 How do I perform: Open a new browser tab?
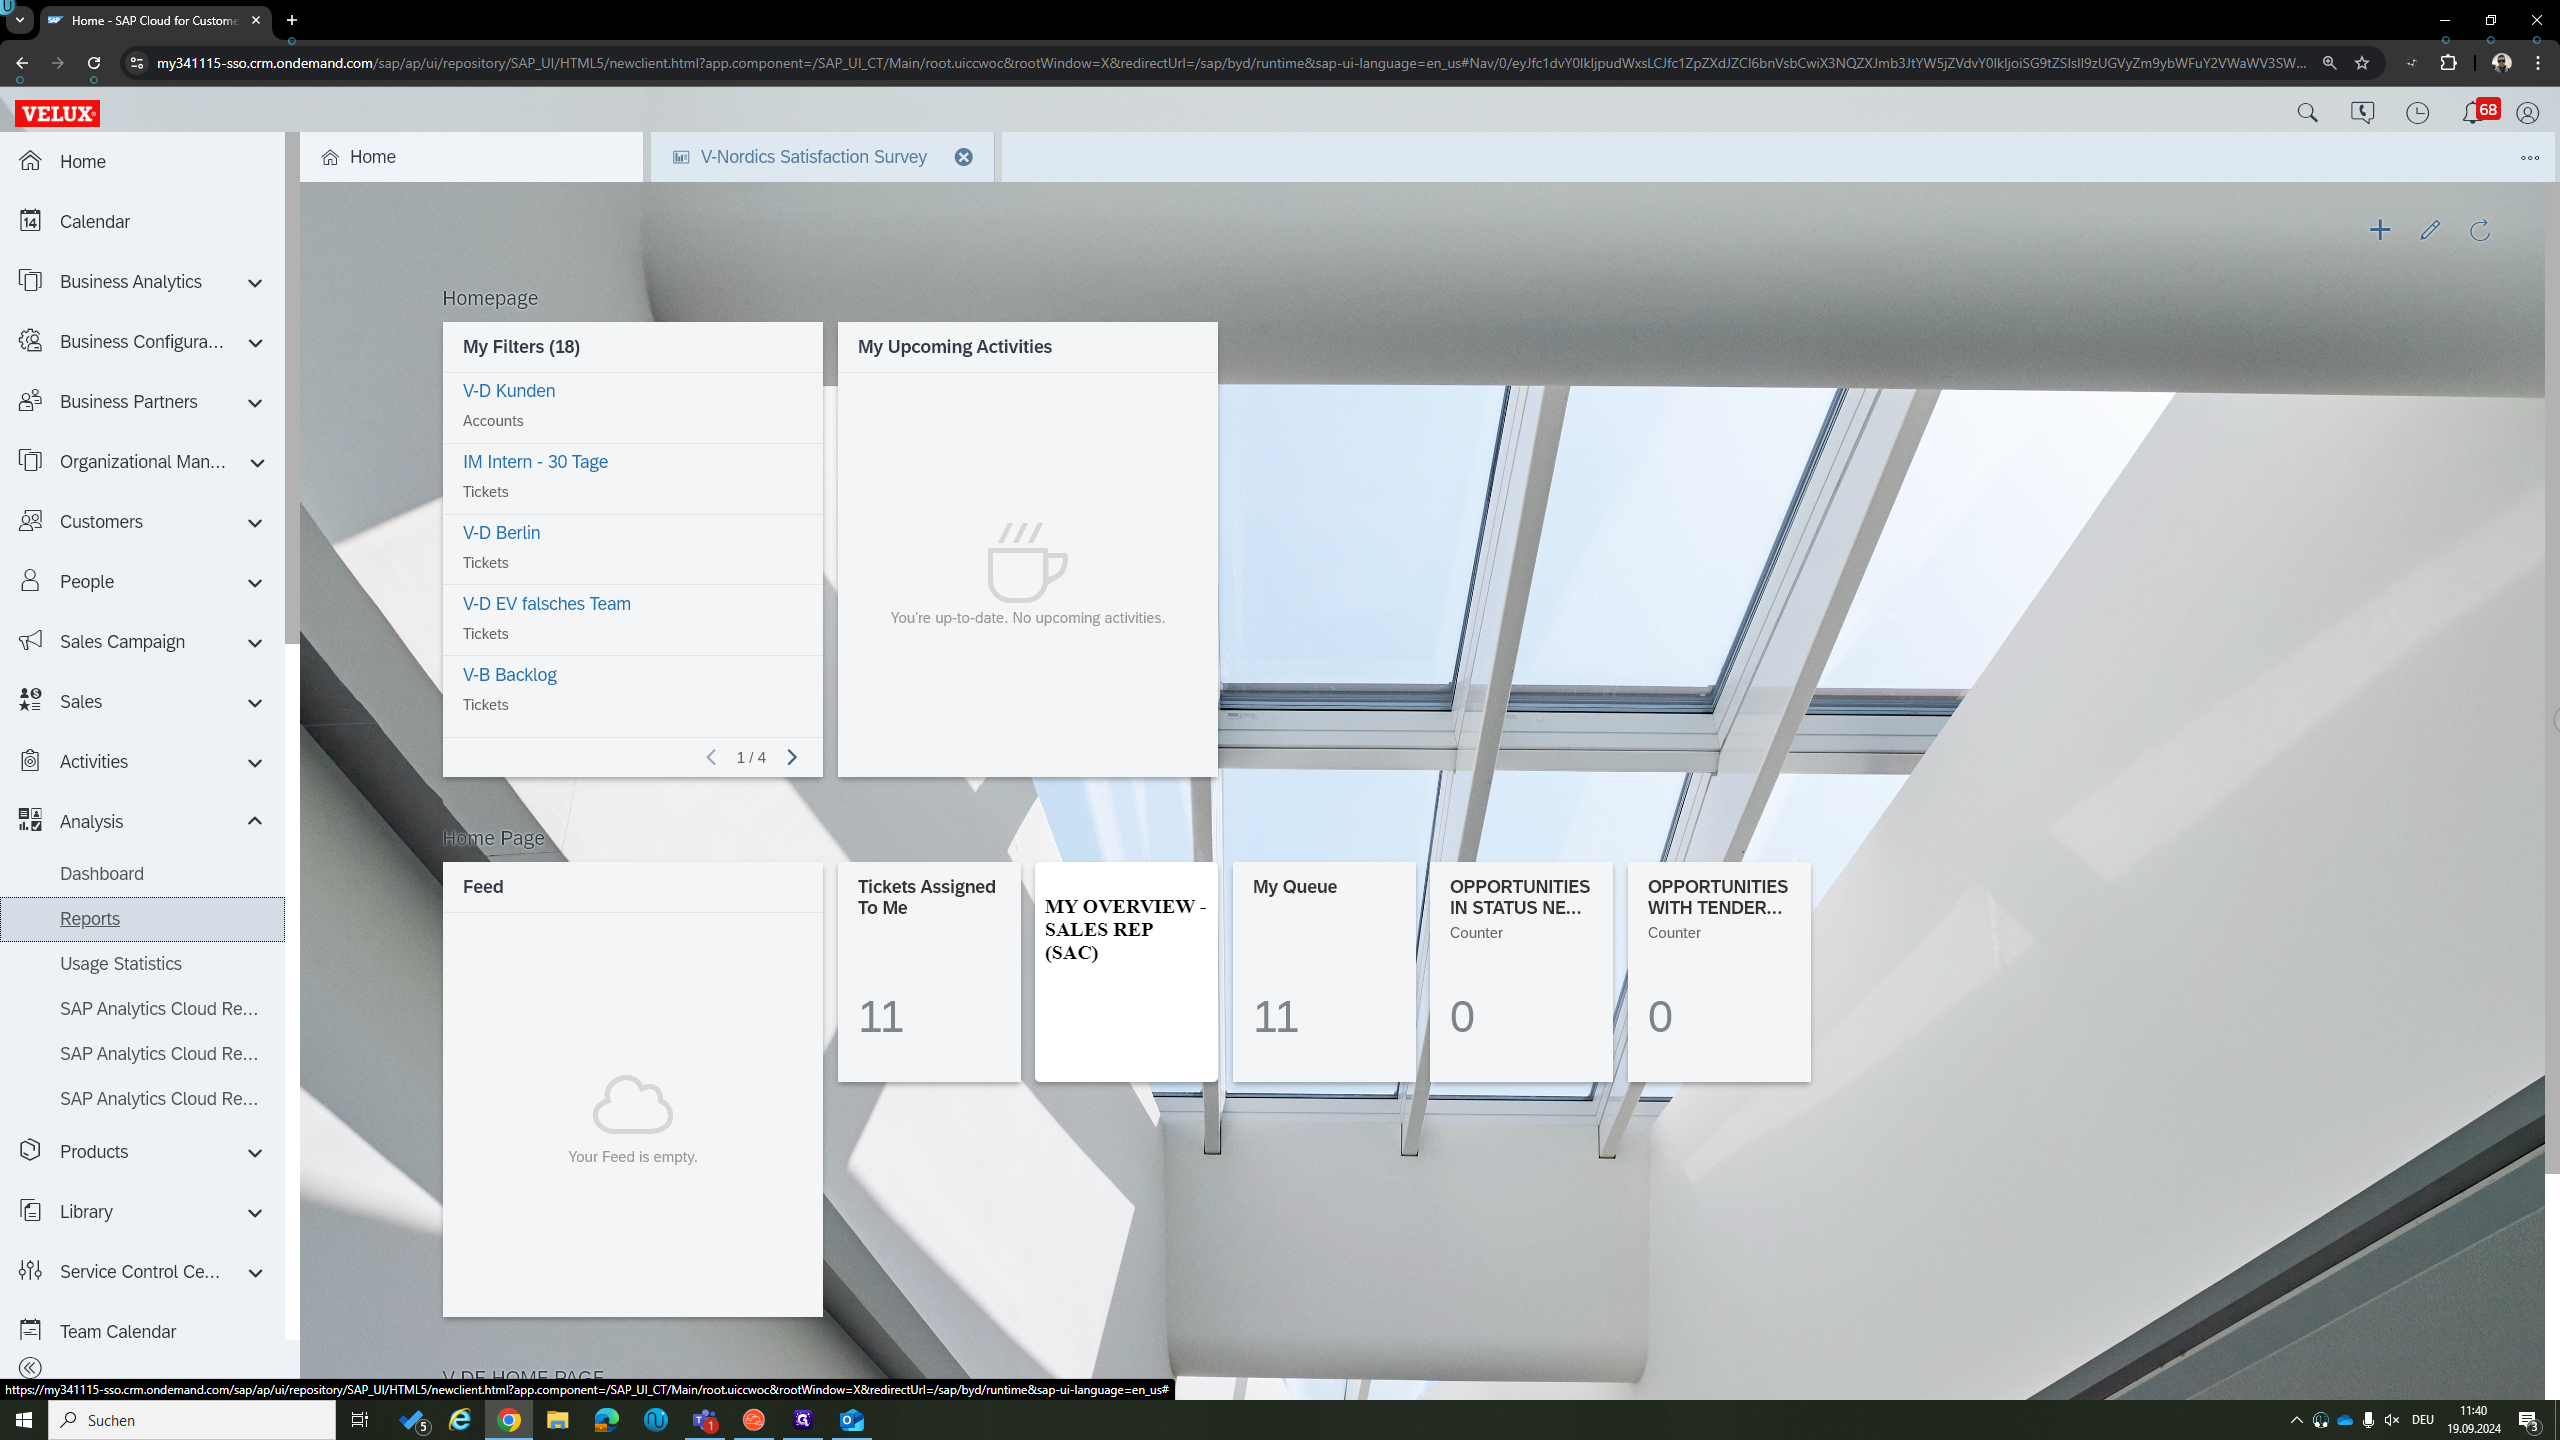tap(292, 20)
